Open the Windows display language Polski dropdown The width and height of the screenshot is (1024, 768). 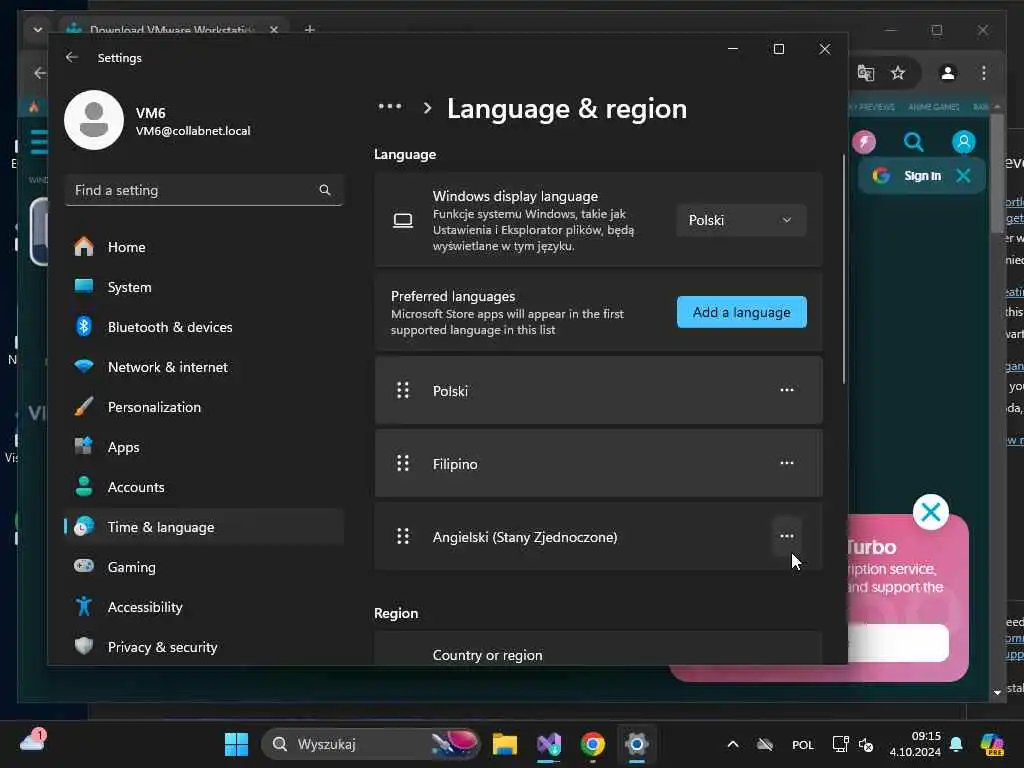click(741, 221)
